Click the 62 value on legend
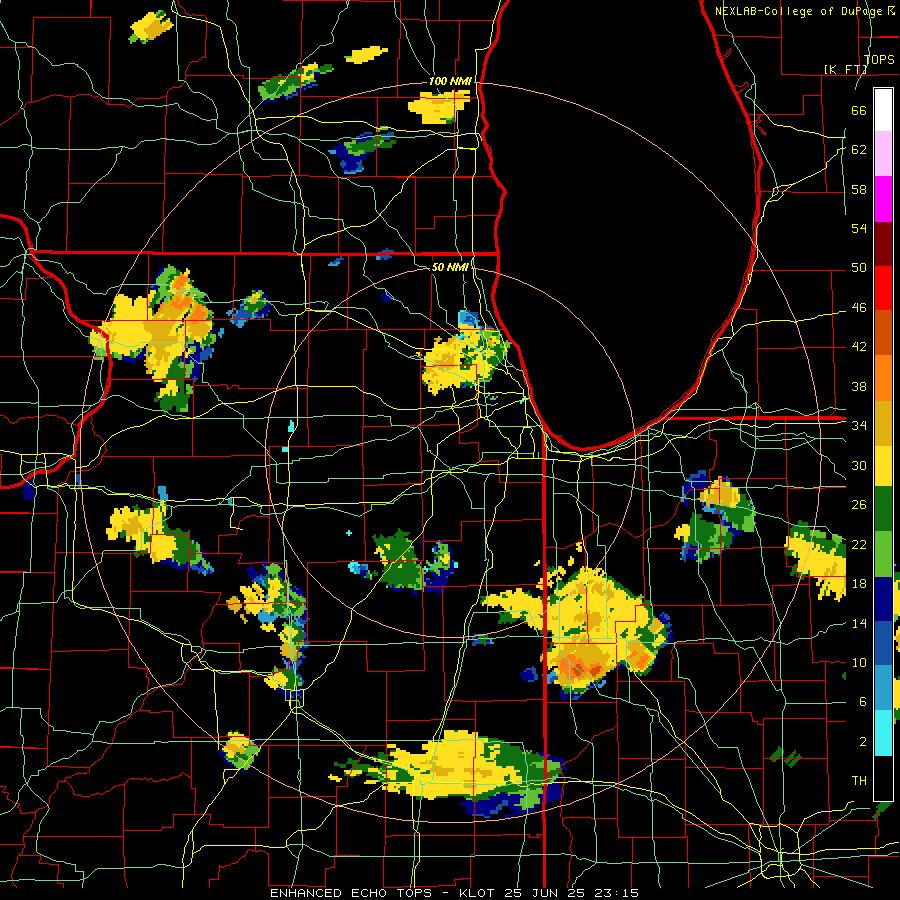Viewport: 900px width, 900px height. (x=859, y=150)
